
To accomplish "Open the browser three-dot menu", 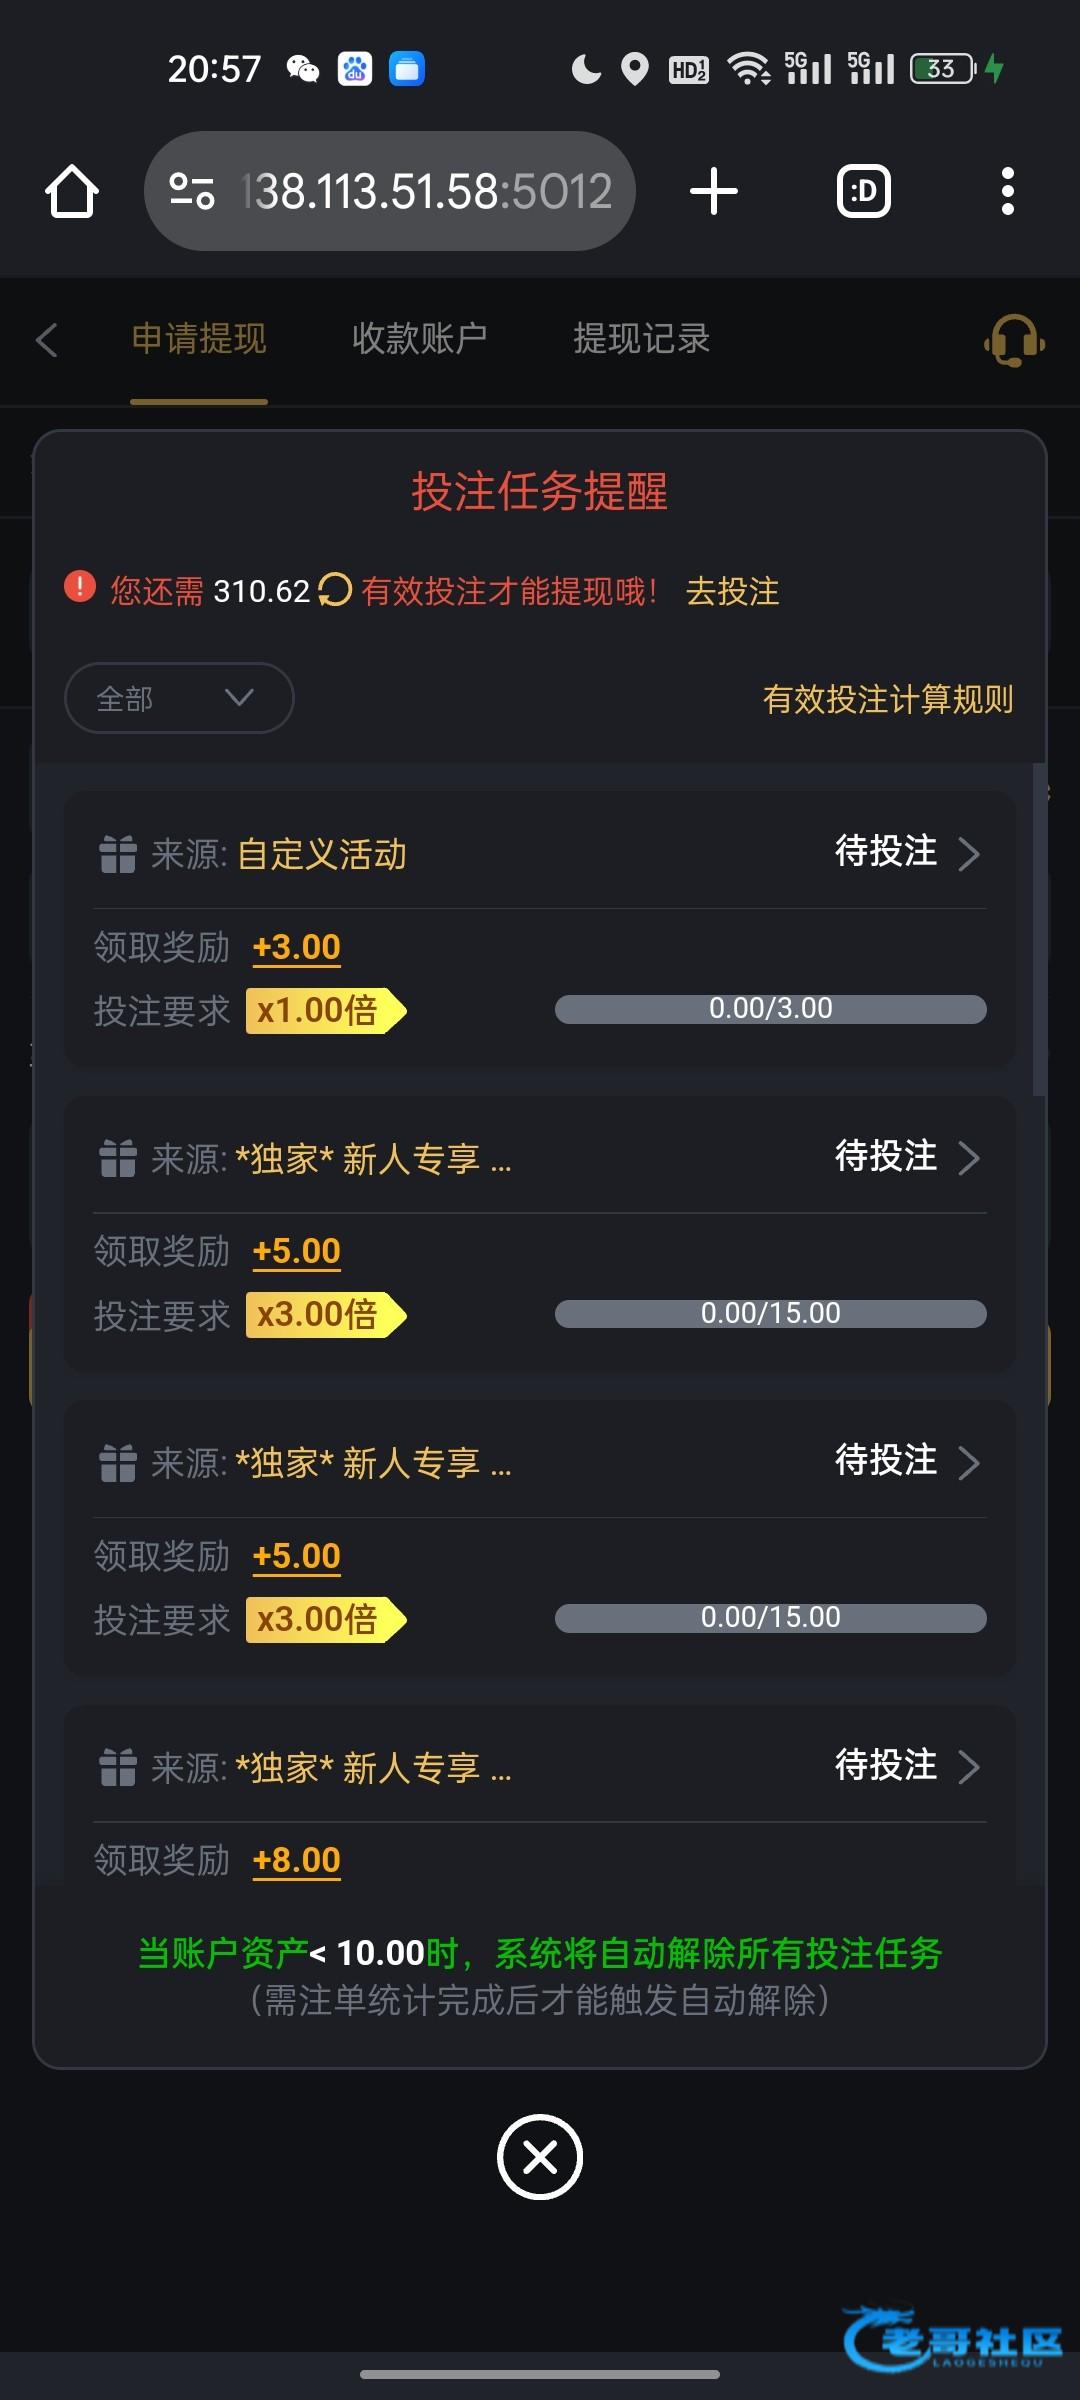I will tap(1007, 191).
